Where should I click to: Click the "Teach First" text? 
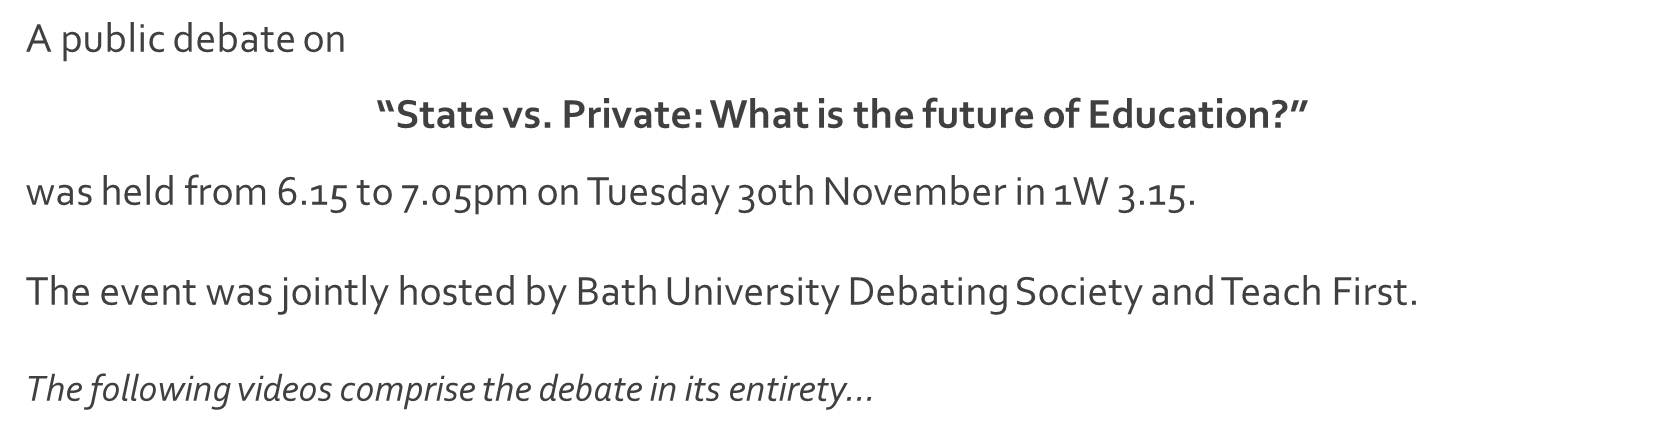[1315, 292]
